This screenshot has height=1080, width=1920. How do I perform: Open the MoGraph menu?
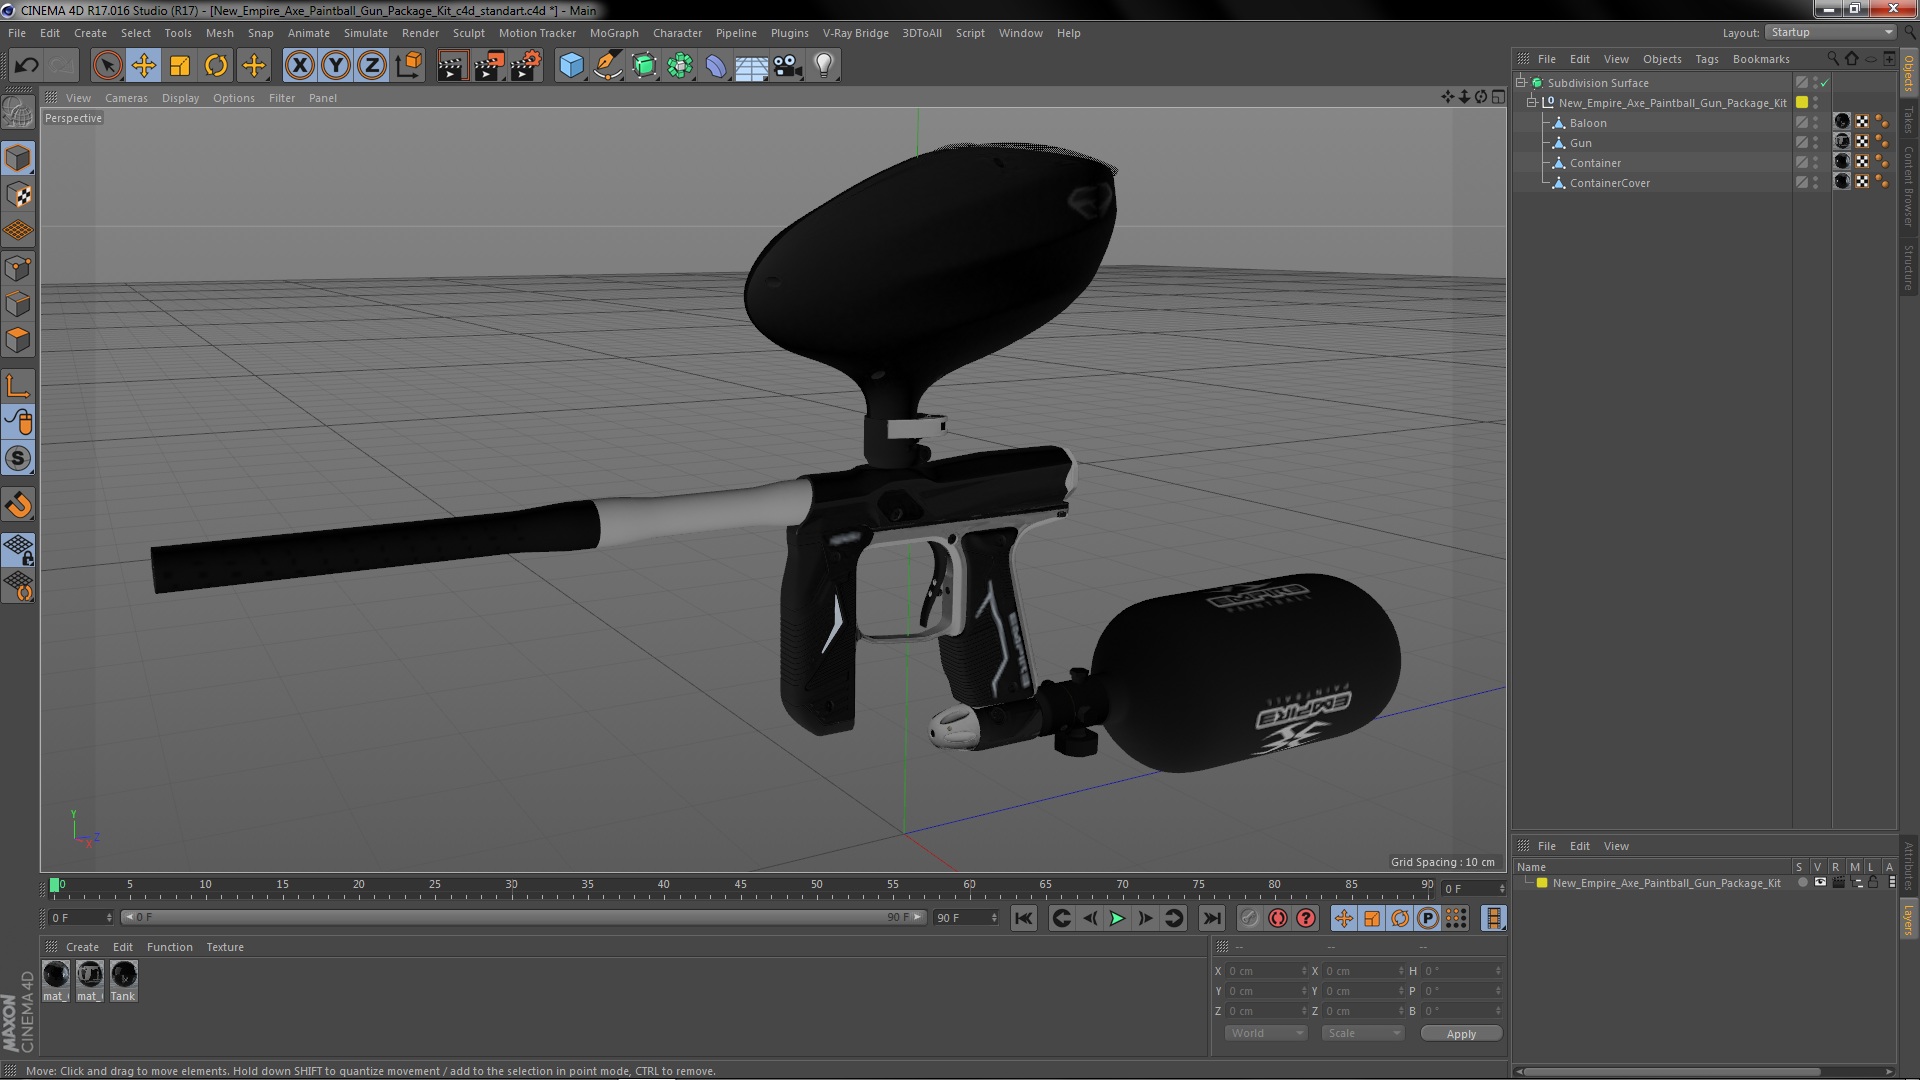tap(614, 33)
